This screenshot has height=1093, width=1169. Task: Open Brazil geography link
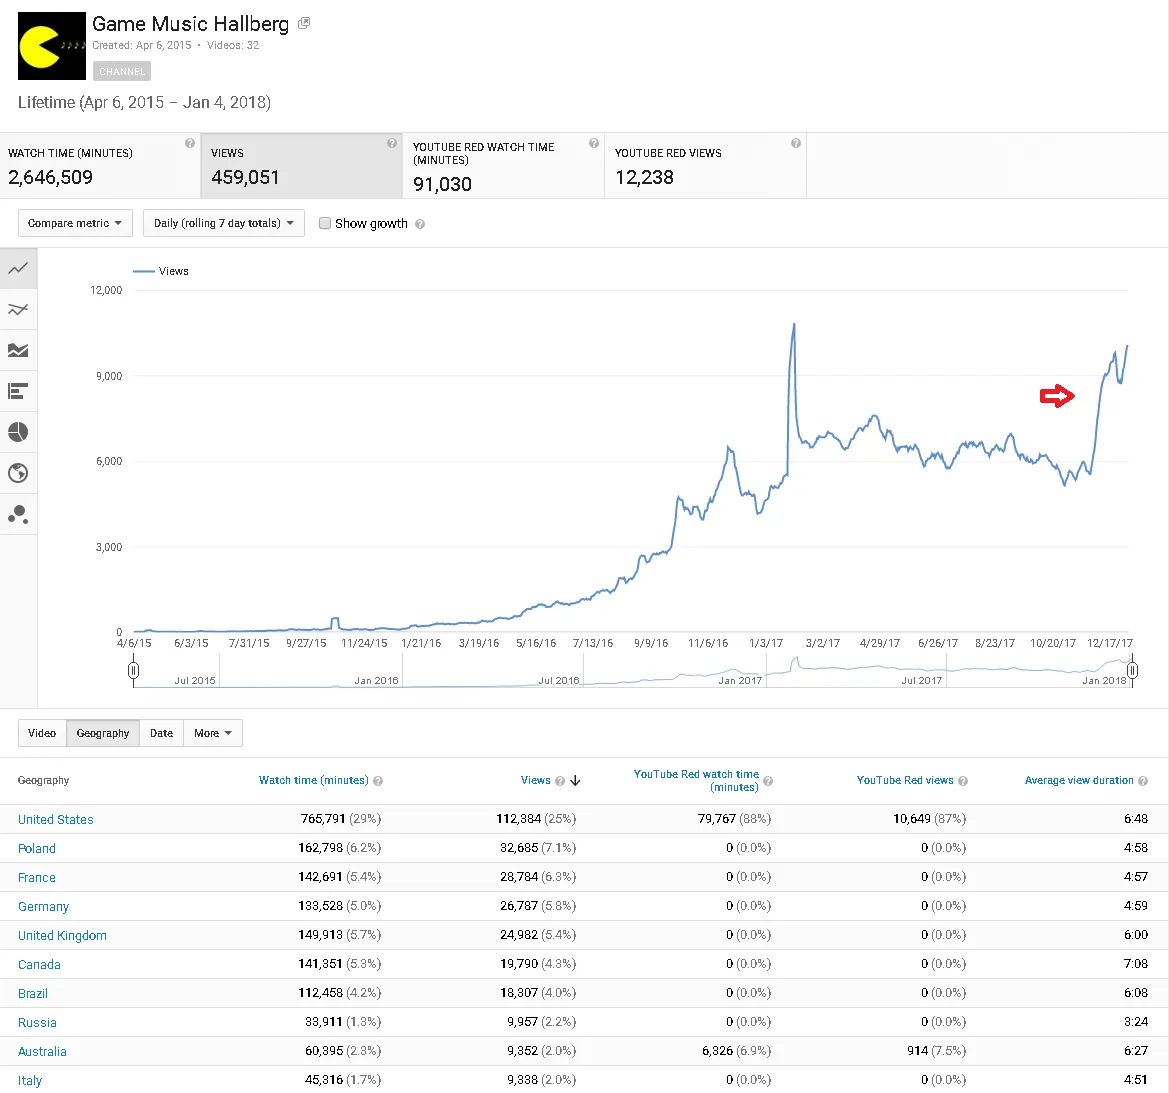click(33, 994)
